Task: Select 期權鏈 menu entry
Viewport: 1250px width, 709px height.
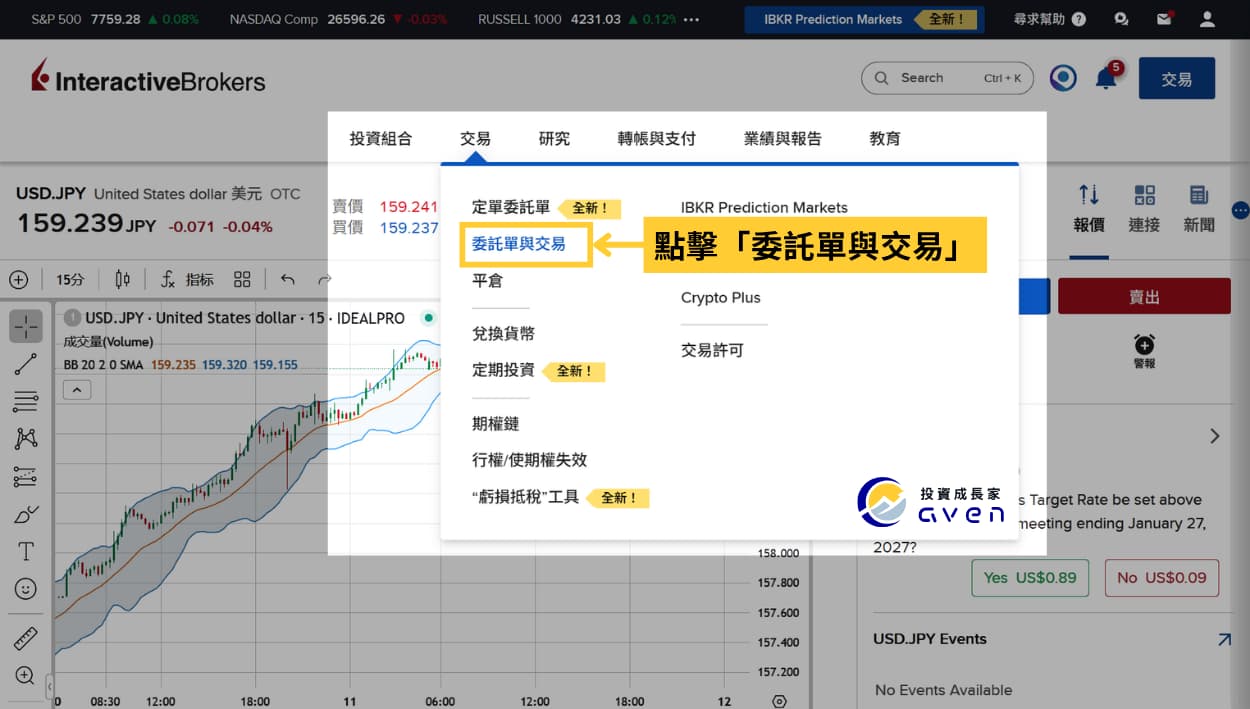Action: point(495,424)
